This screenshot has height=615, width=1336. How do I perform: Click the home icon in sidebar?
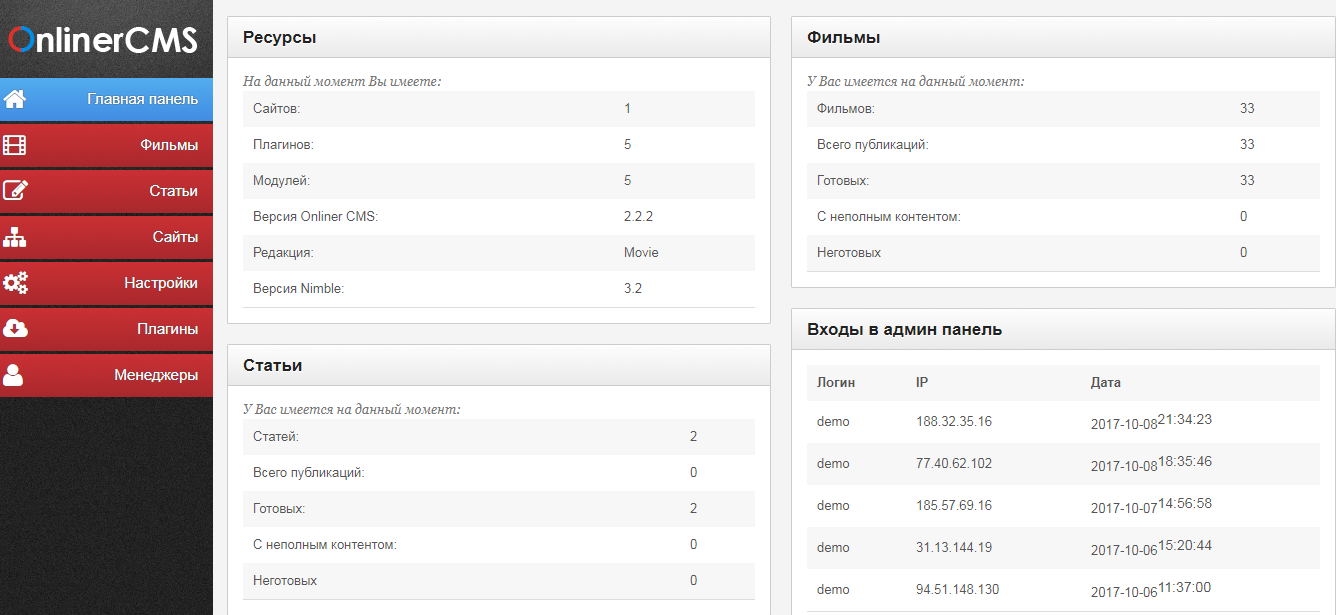pyautogui.click(x=15, y=99)
